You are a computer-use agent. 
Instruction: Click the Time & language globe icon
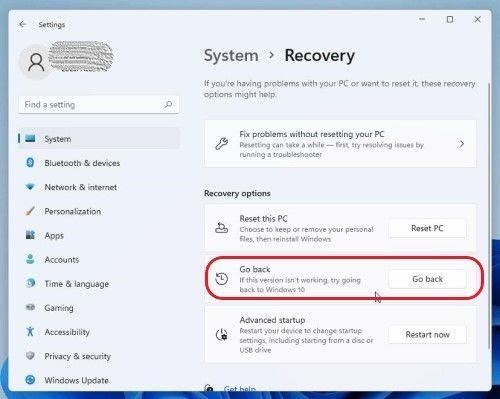(30, 283)
